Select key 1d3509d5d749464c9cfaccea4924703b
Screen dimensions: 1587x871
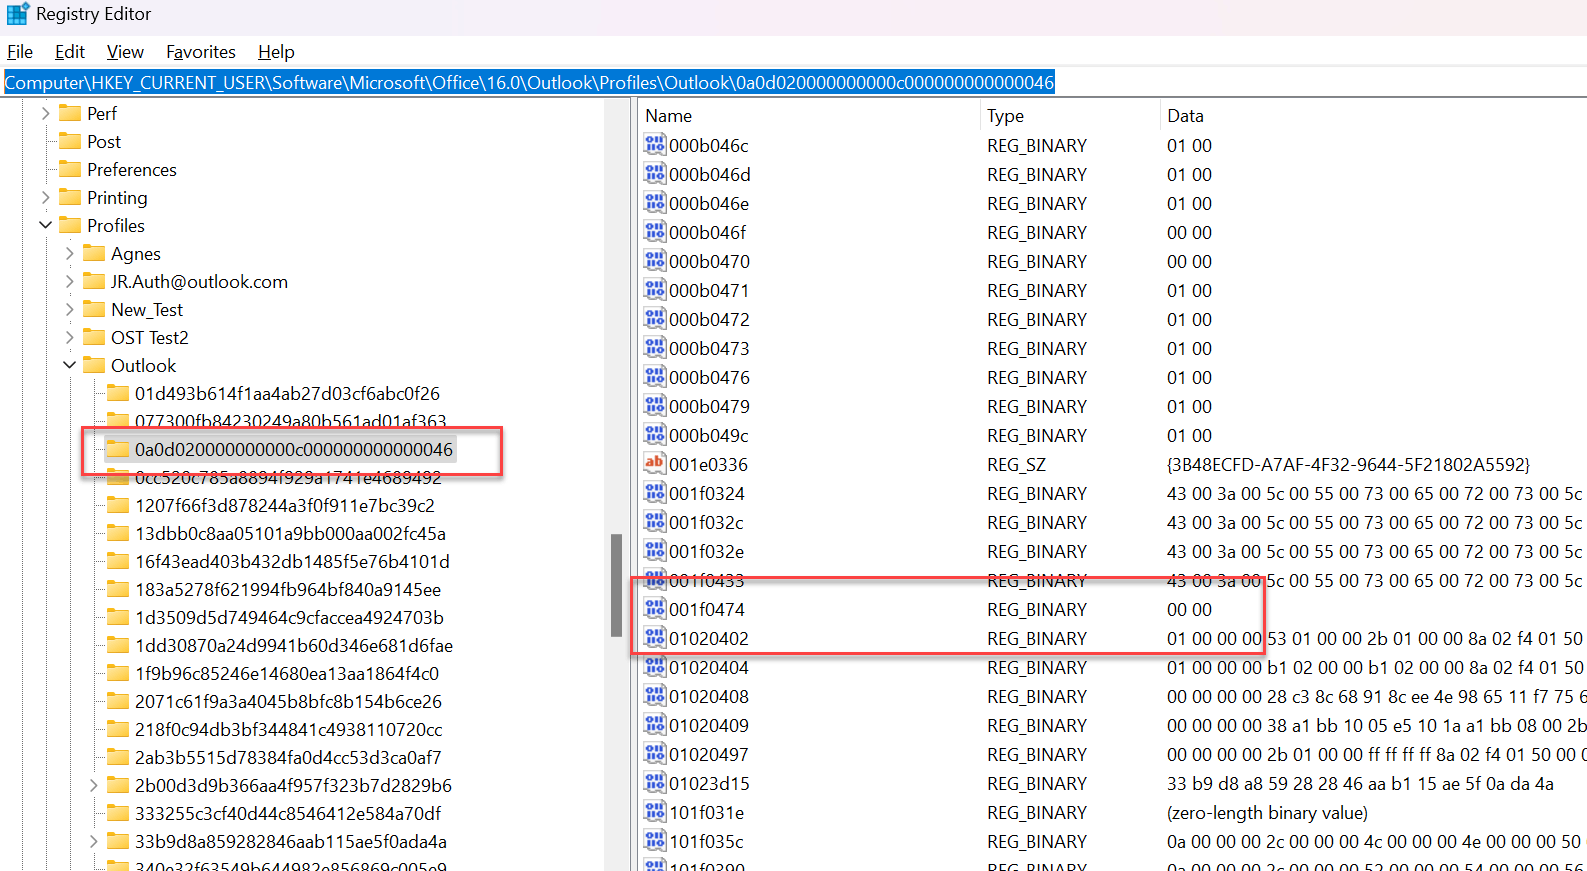point(289,618)
